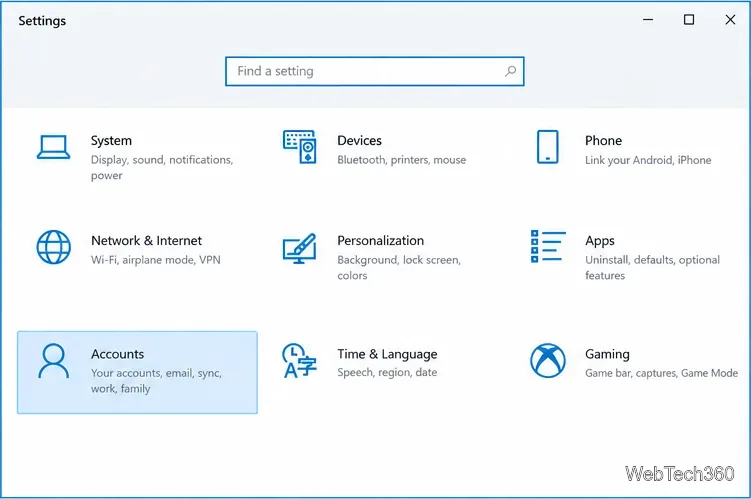Click the Phone icon
751x499 pixels.
[547, 147]
